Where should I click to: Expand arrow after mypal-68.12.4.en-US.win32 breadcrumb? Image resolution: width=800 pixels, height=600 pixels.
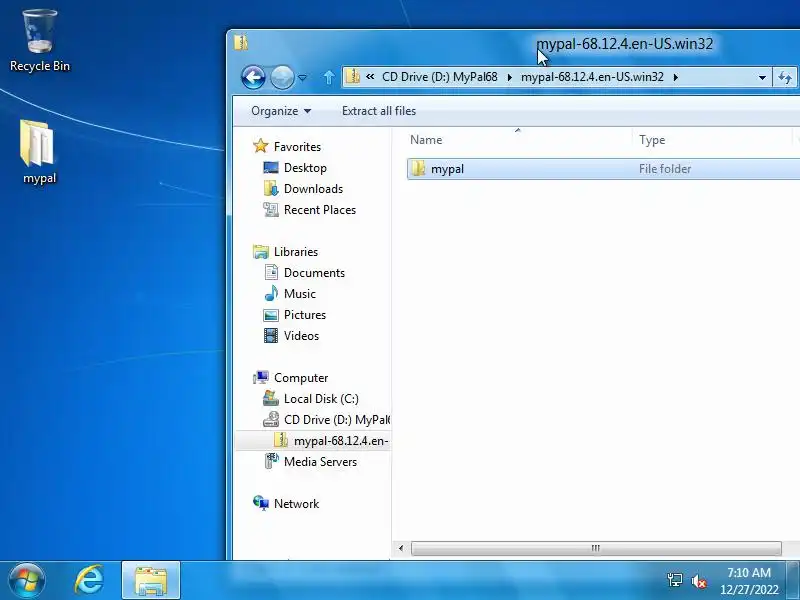coord(676,78)
